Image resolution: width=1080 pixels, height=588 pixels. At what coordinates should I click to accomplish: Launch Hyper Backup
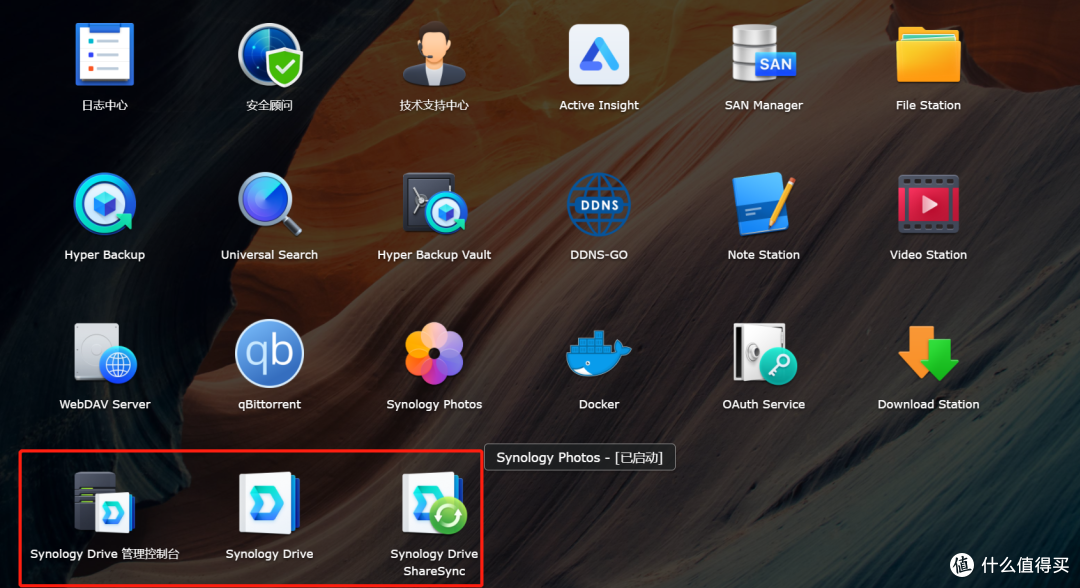pyautogui.click(x=105, y=204)
